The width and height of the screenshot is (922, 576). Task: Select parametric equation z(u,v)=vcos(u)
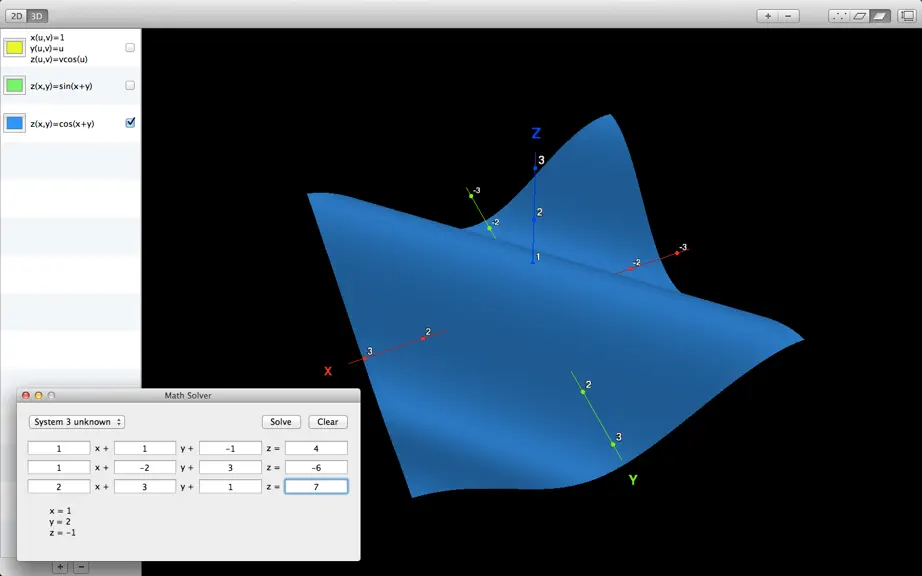(59, 59)
